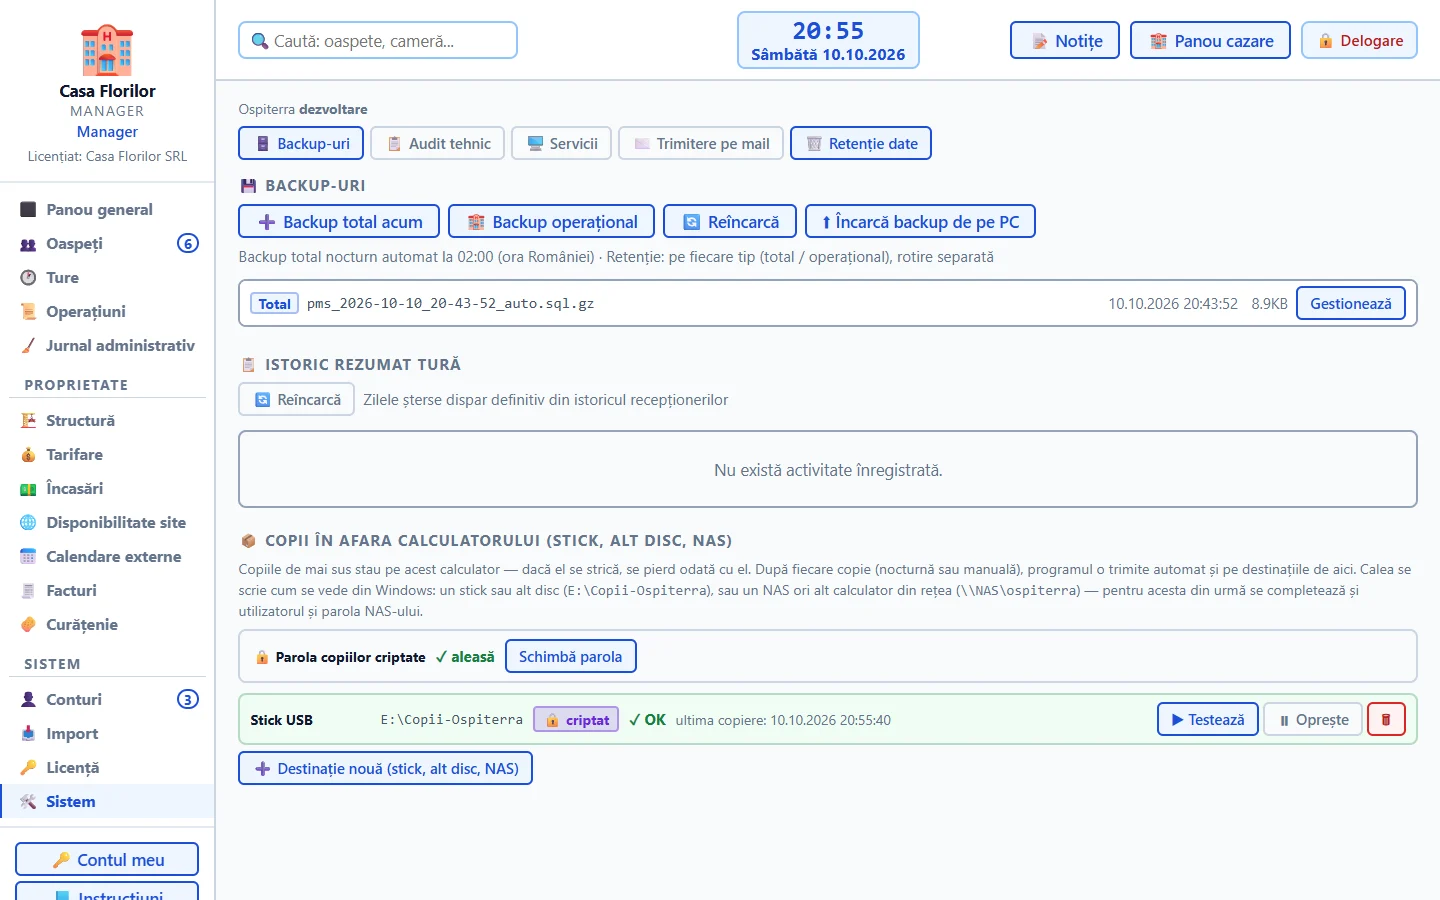Click the Ture clock icon in sidebar
1440x900 pixels.
[28, 277]
